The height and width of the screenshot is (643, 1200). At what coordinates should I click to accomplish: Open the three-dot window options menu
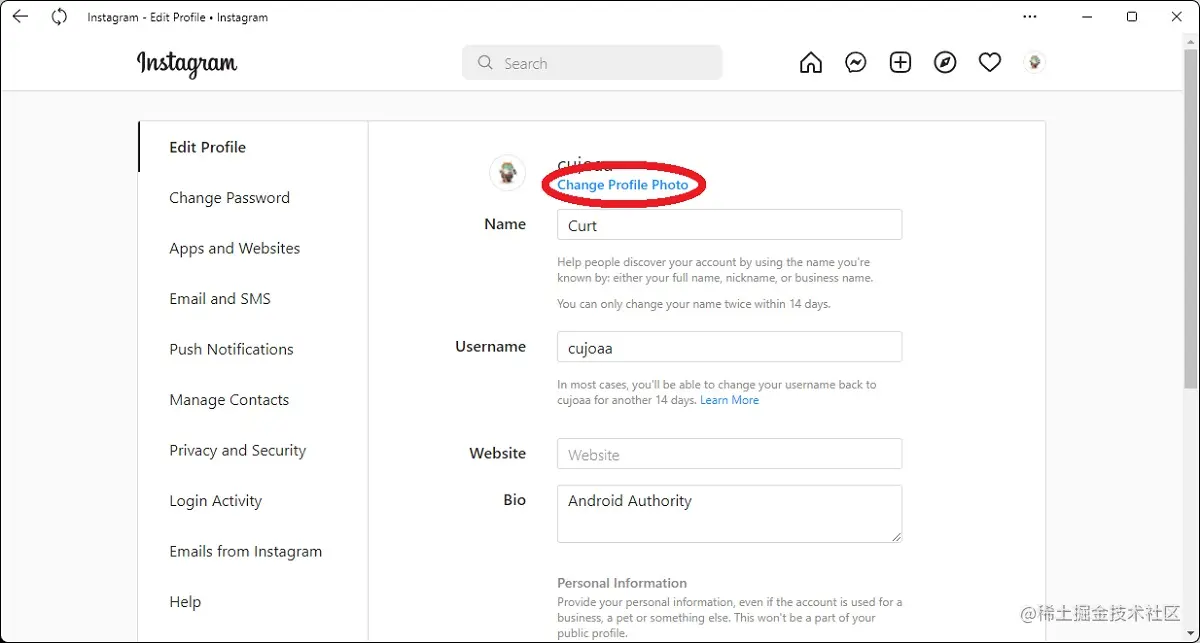(x=1030, y=17)
